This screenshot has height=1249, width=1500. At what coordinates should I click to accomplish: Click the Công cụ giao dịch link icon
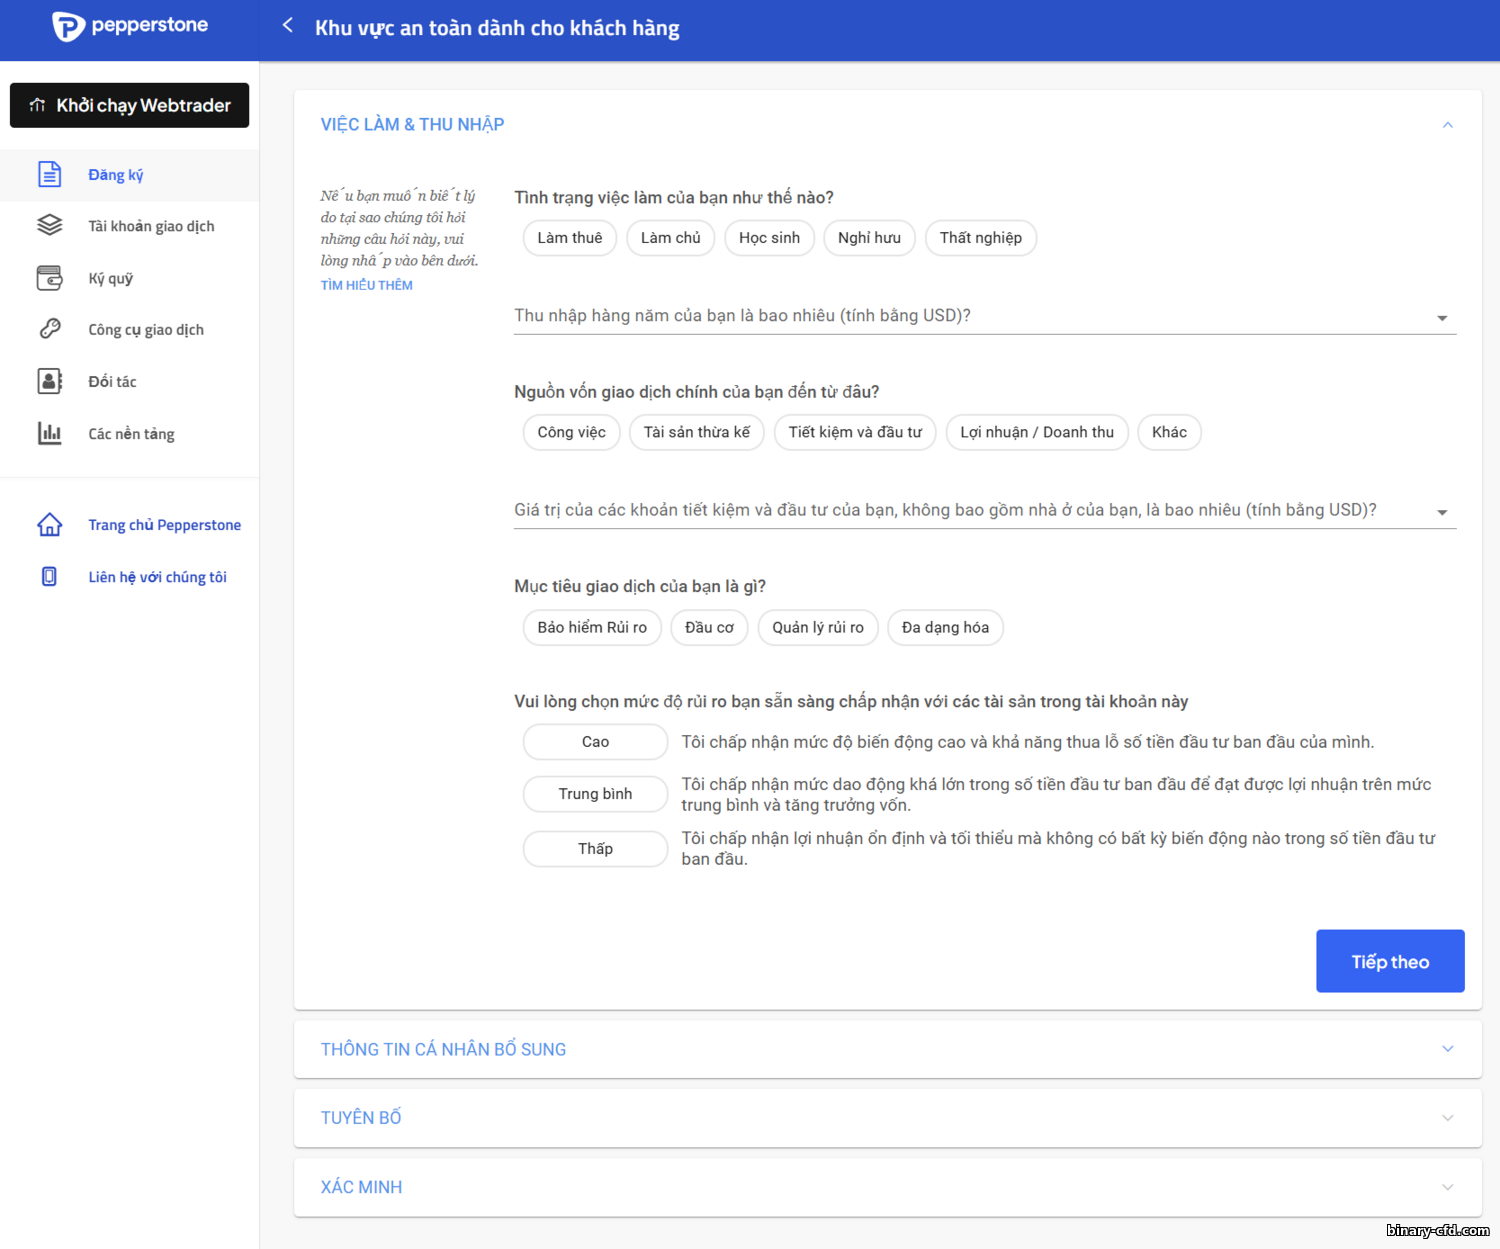click(x=49, y=329)
